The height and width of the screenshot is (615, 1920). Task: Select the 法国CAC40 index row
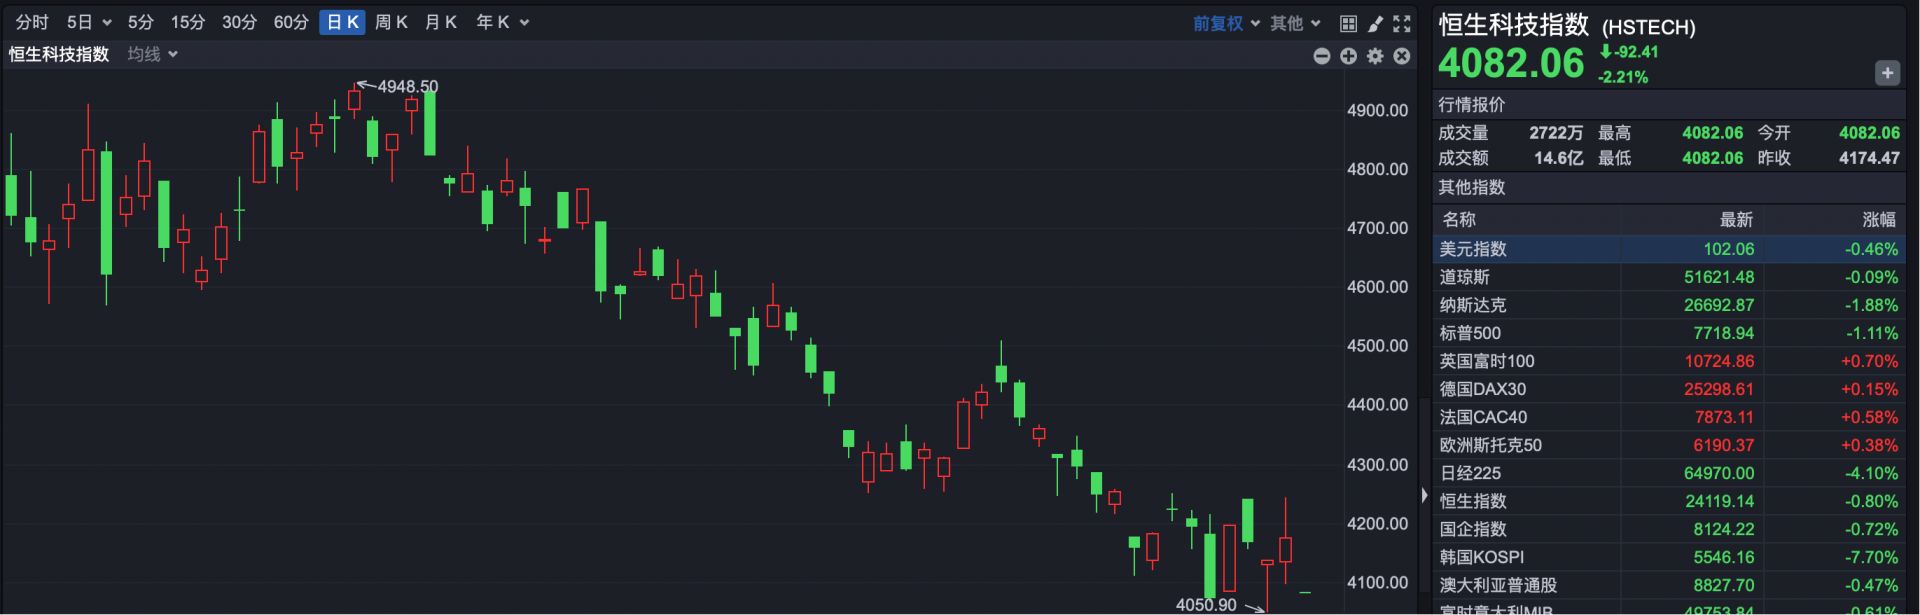tap(1668, 417)
